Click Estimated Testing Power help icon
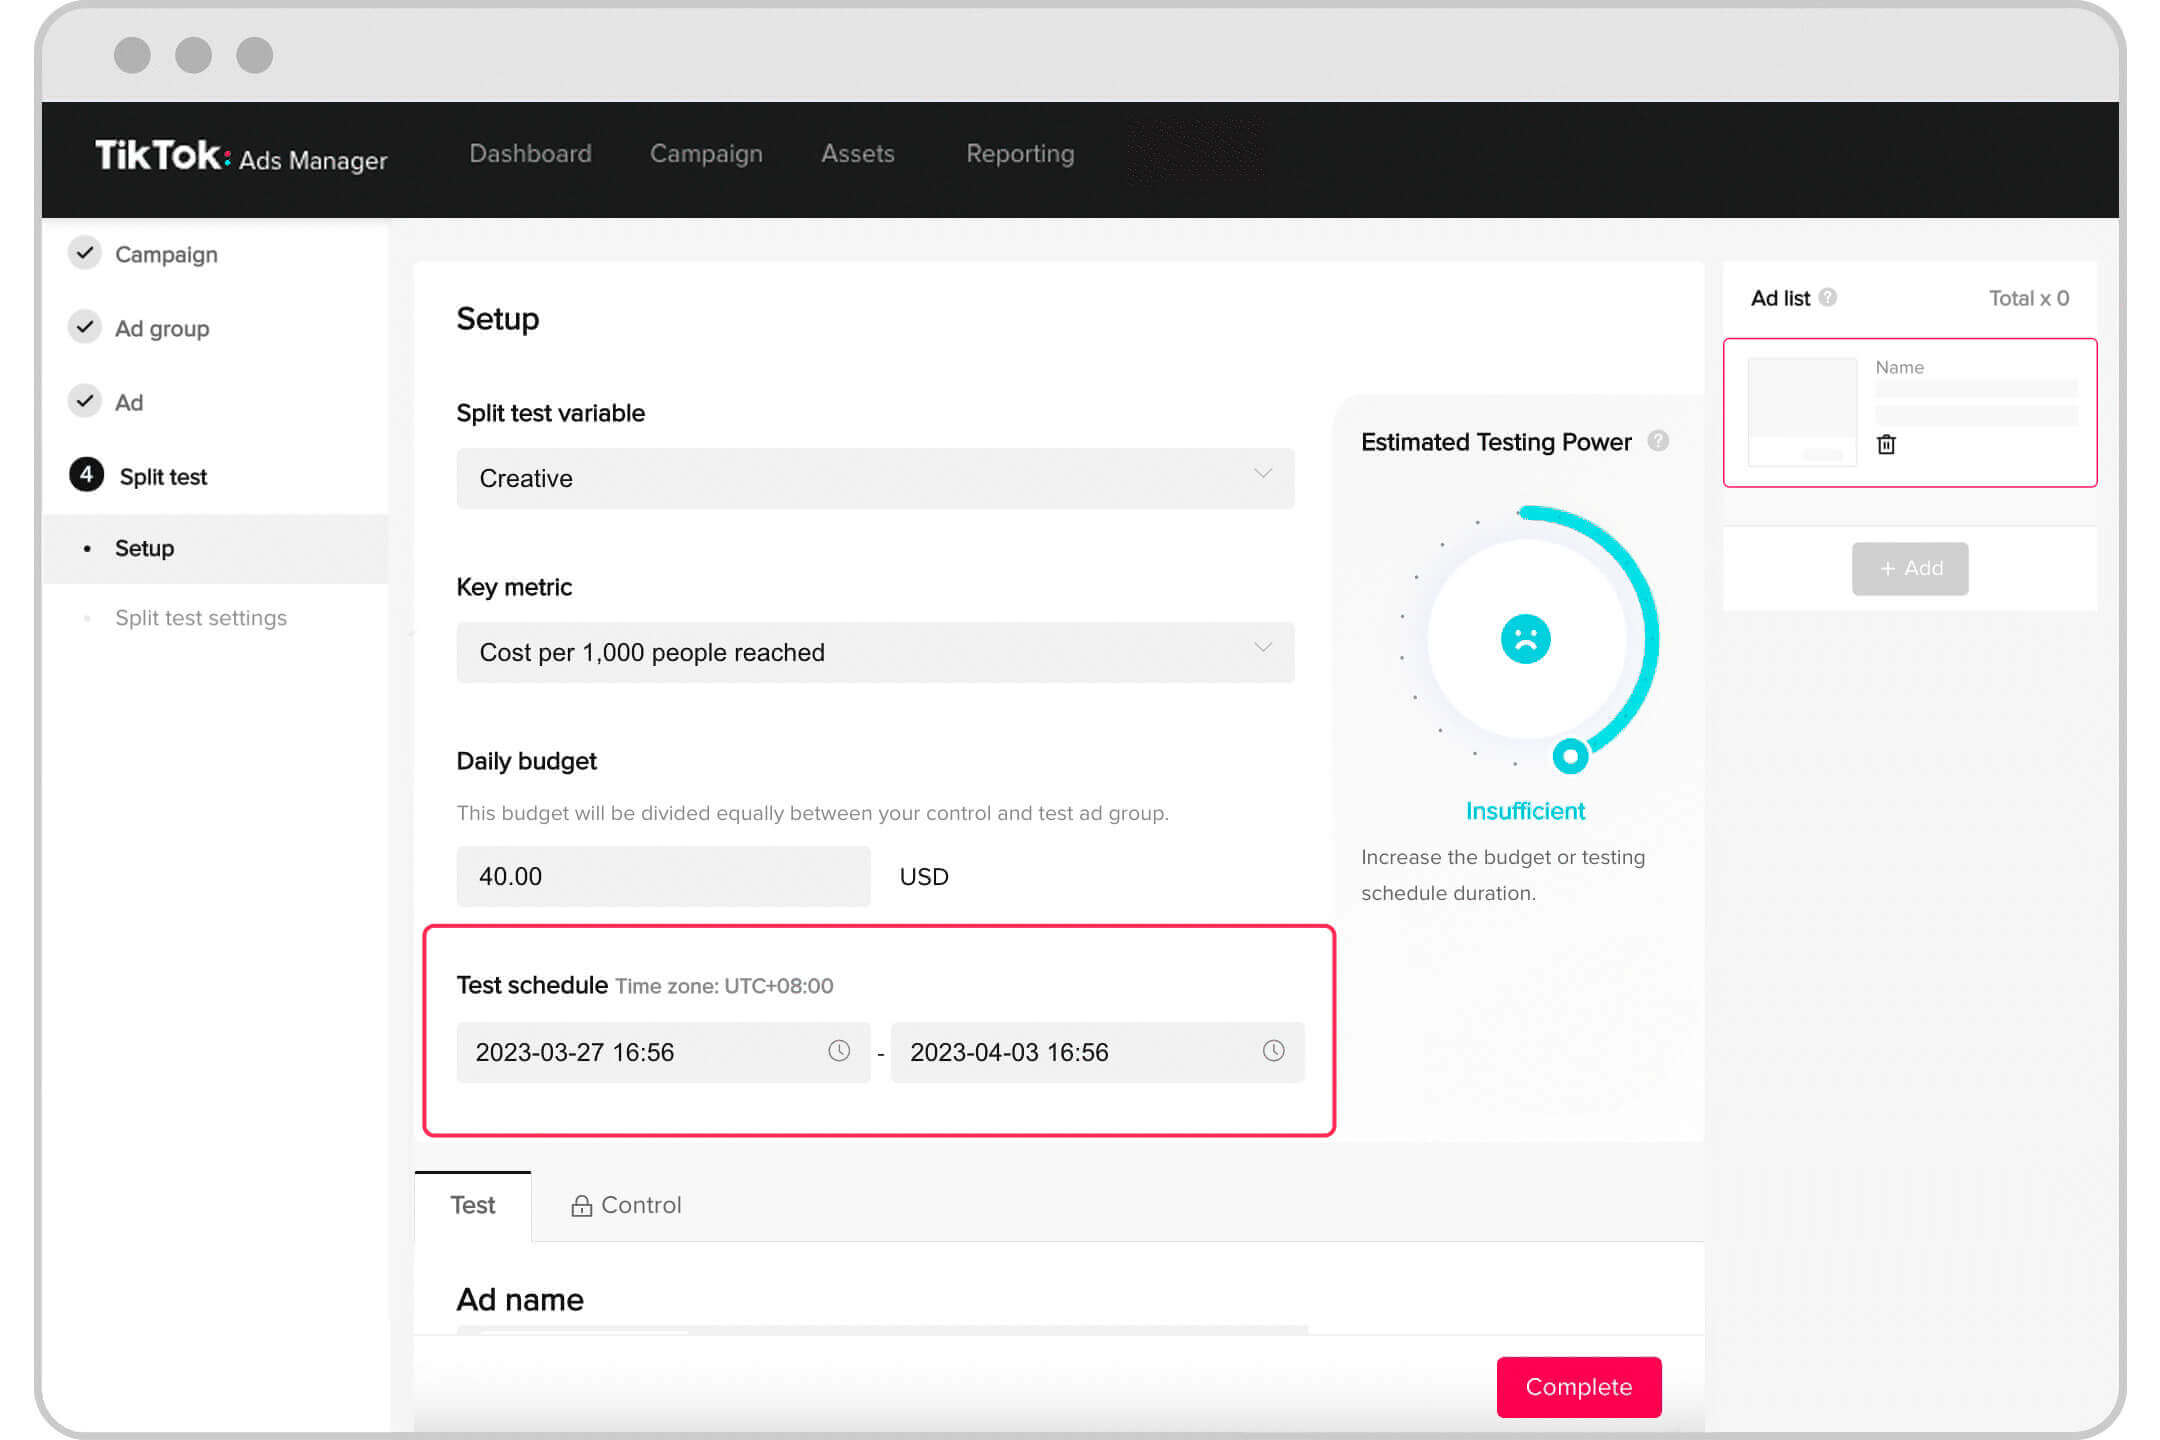2160x1440 pixels. click(x=1658, y=441)
